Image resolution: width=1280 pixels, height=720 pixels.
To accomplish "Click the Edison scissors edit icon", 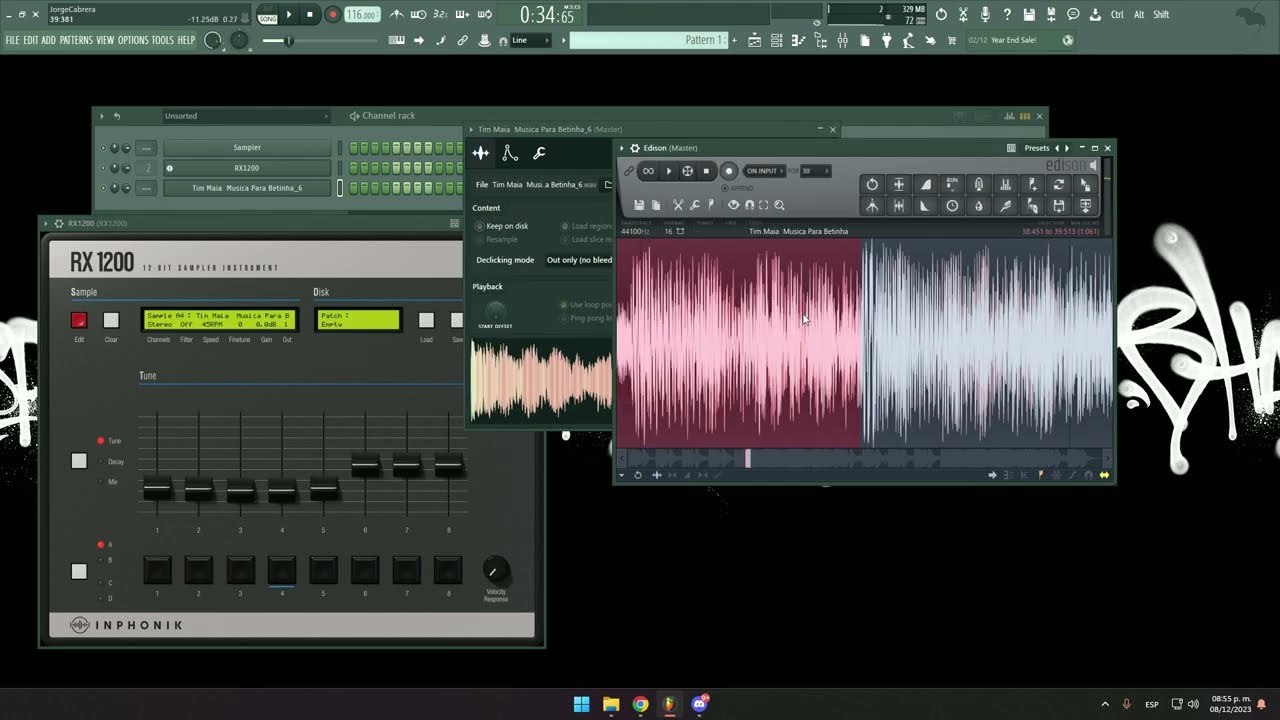I will pos(678,205).
